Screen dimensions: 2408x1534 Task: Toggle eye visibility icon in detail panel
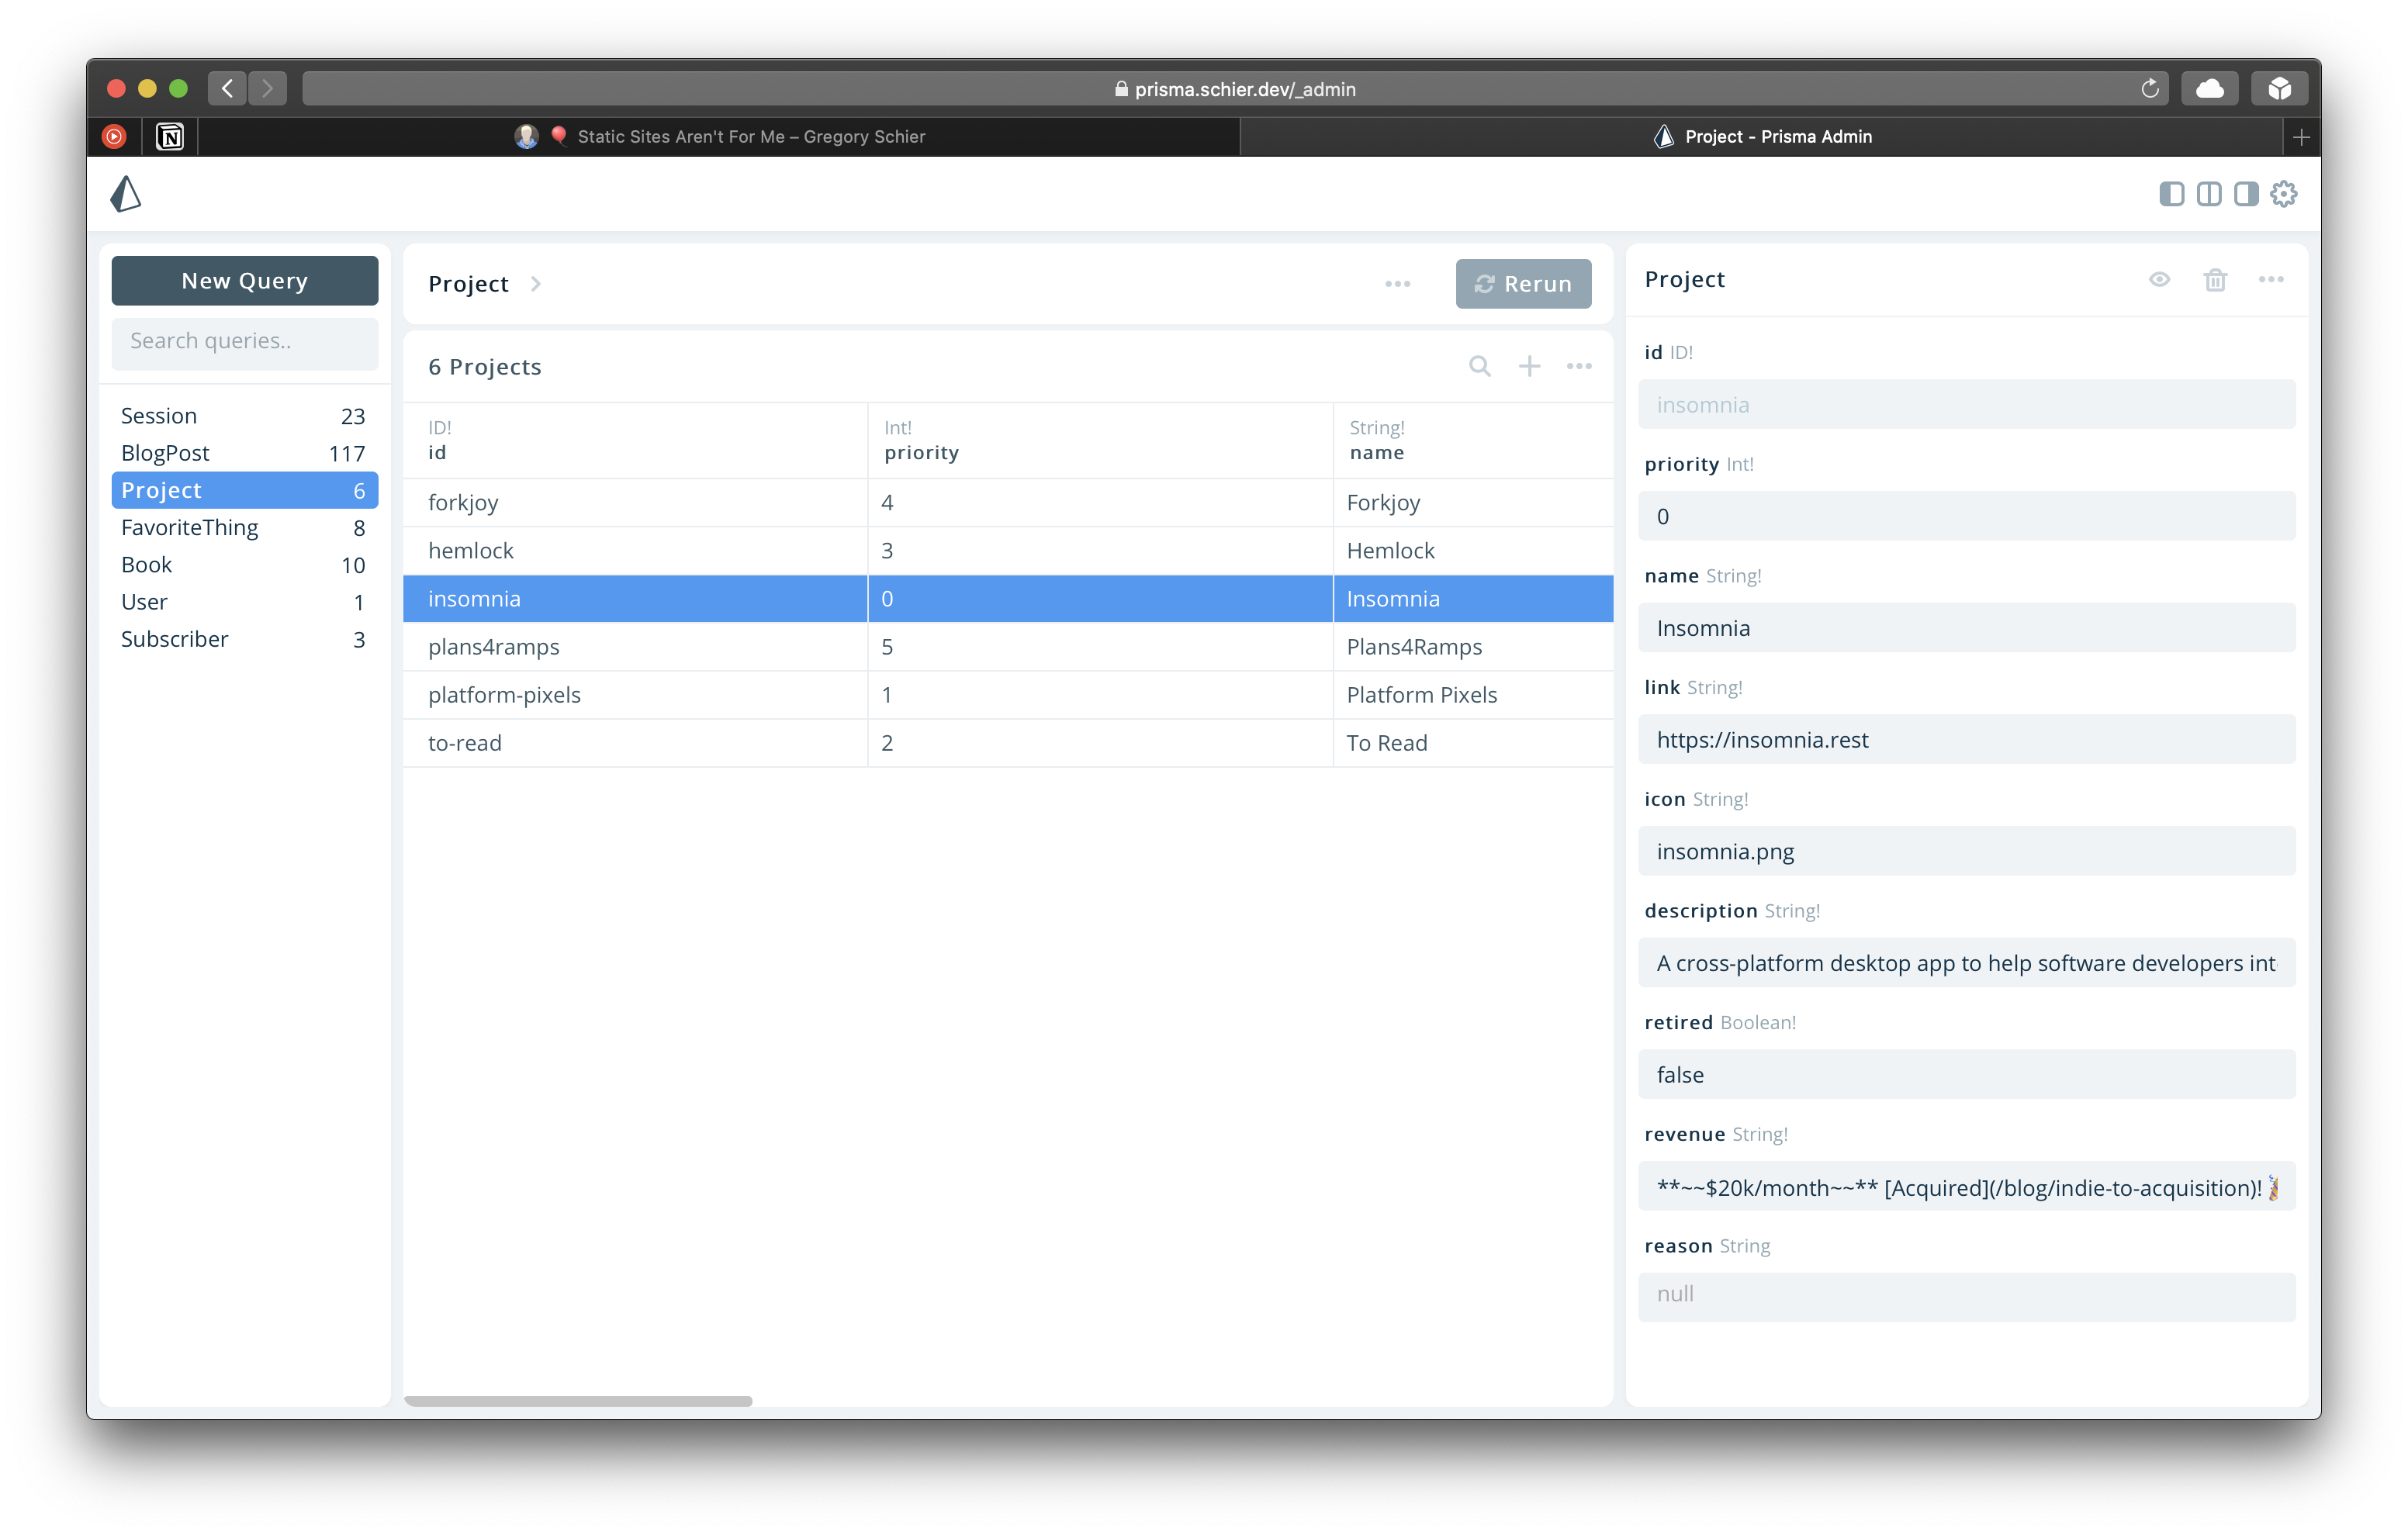point(2159,280)
